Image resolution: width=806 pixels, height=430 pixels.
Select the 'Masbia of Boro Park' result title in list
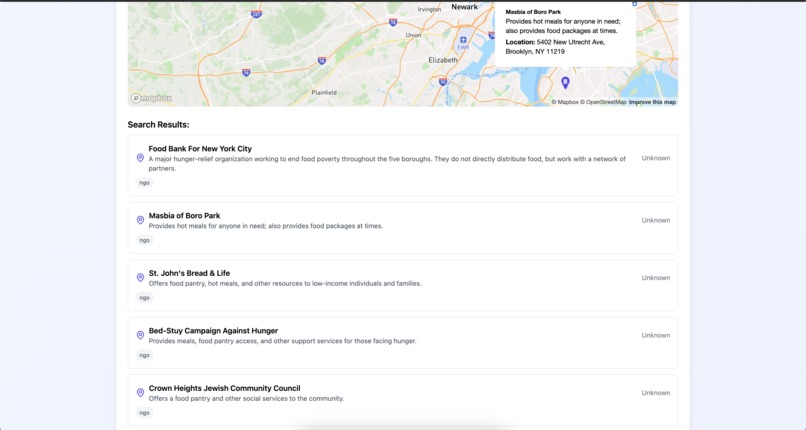tap(185, 216)
